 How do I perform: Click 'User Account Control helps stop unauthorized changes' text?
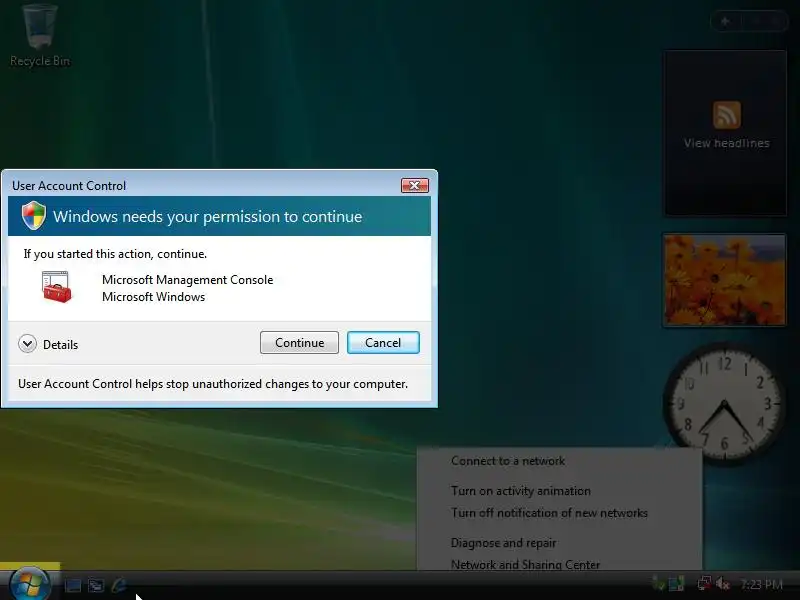click(213, 384)
